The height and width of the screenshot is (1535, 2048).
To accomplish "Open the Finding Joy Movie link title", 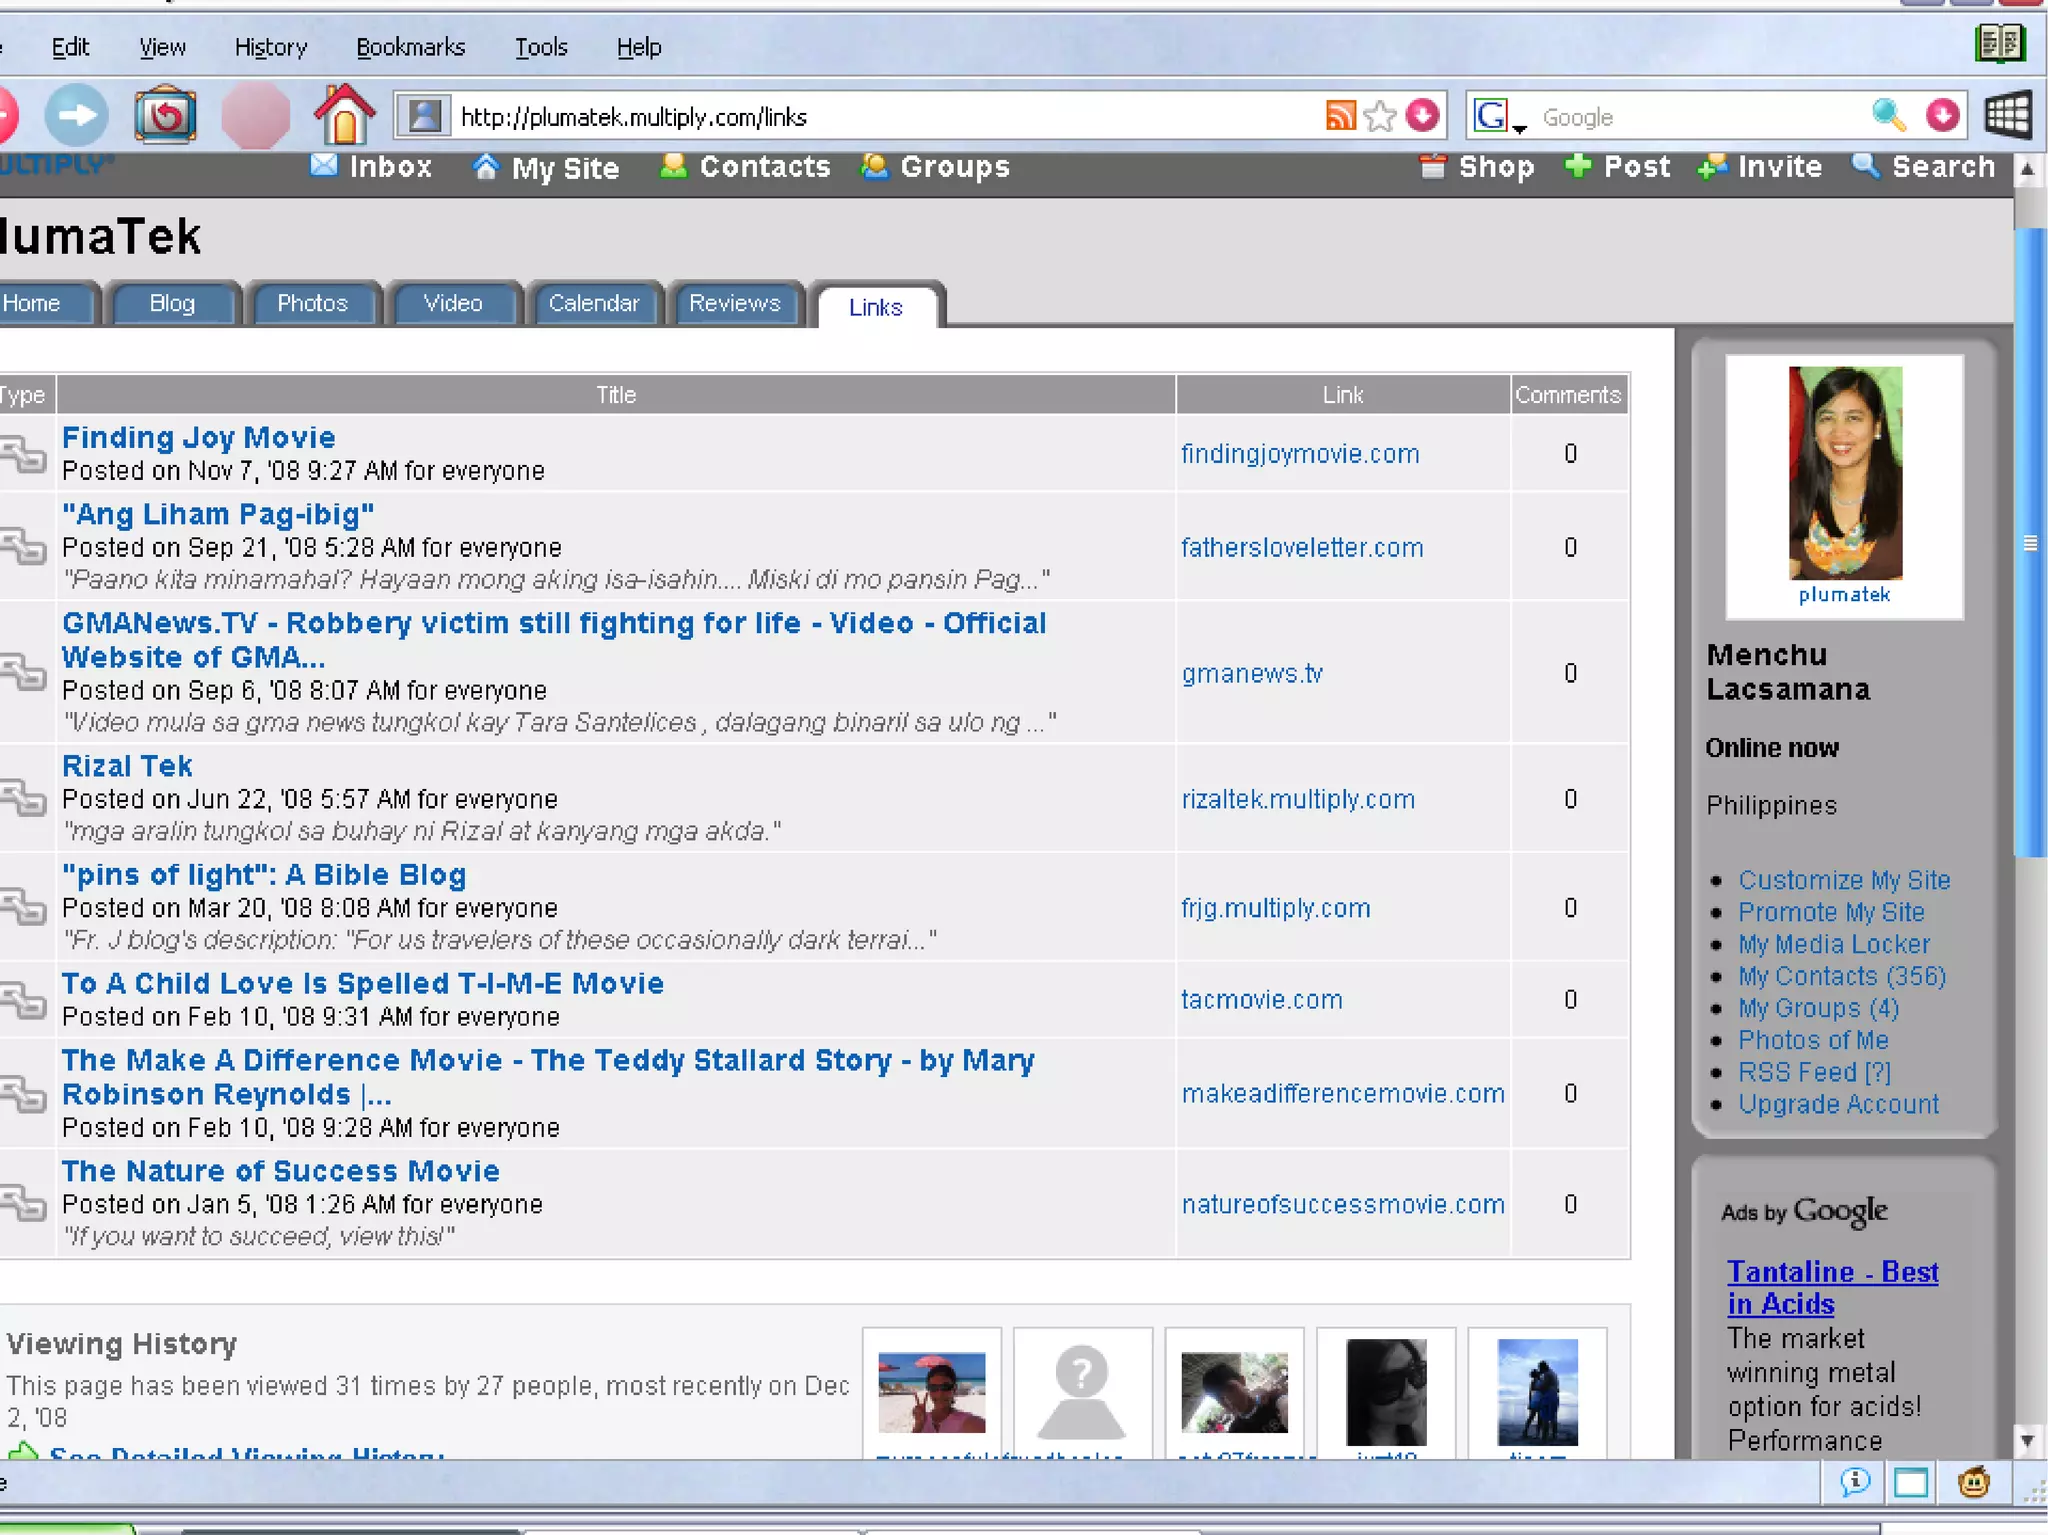I will point(198,438).
